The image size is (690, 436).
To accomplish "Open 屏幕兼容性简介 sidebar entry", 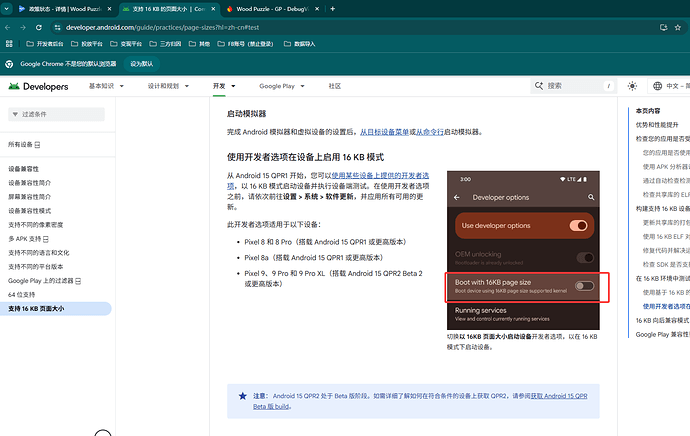I will [29, 197].
